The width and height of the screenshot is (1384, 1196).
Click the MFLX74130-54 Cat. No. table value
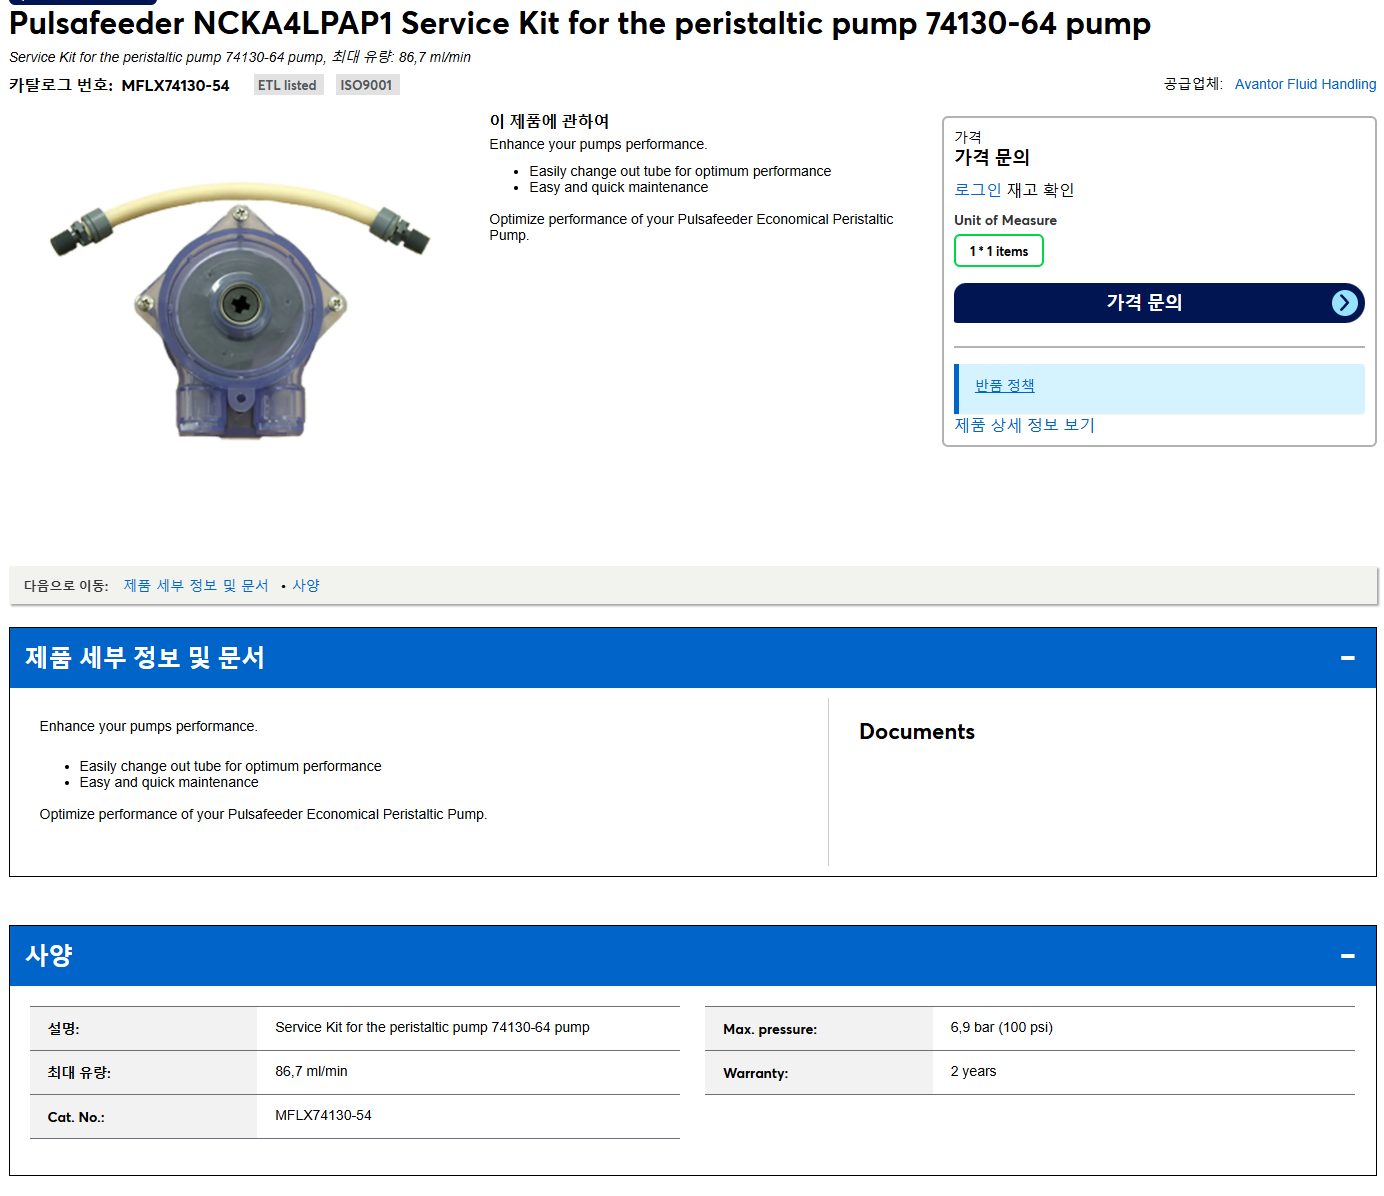point(323,1115)
